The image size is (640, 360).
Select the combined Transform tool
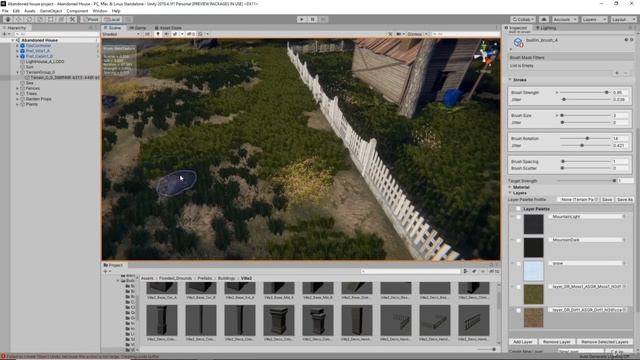pyautogui.click(x=61, y=19)
